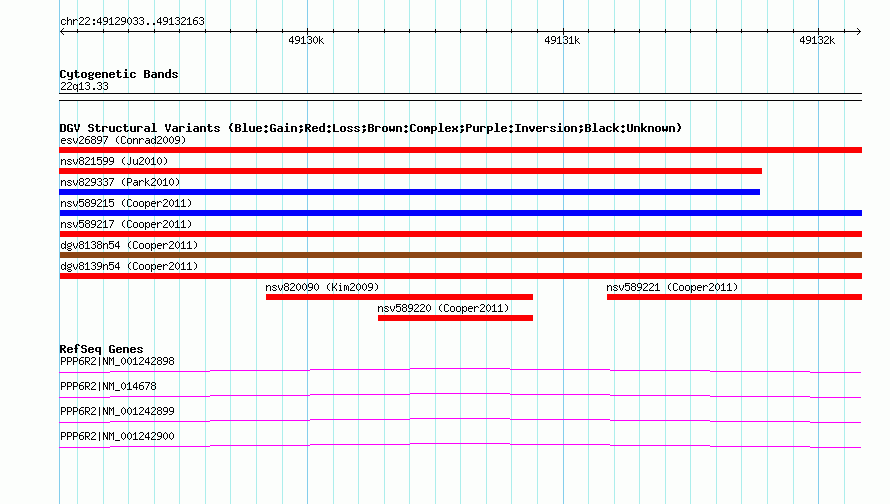Click the blue nsv589215 gain bar
890x504 pixels.
click(460, 213)
